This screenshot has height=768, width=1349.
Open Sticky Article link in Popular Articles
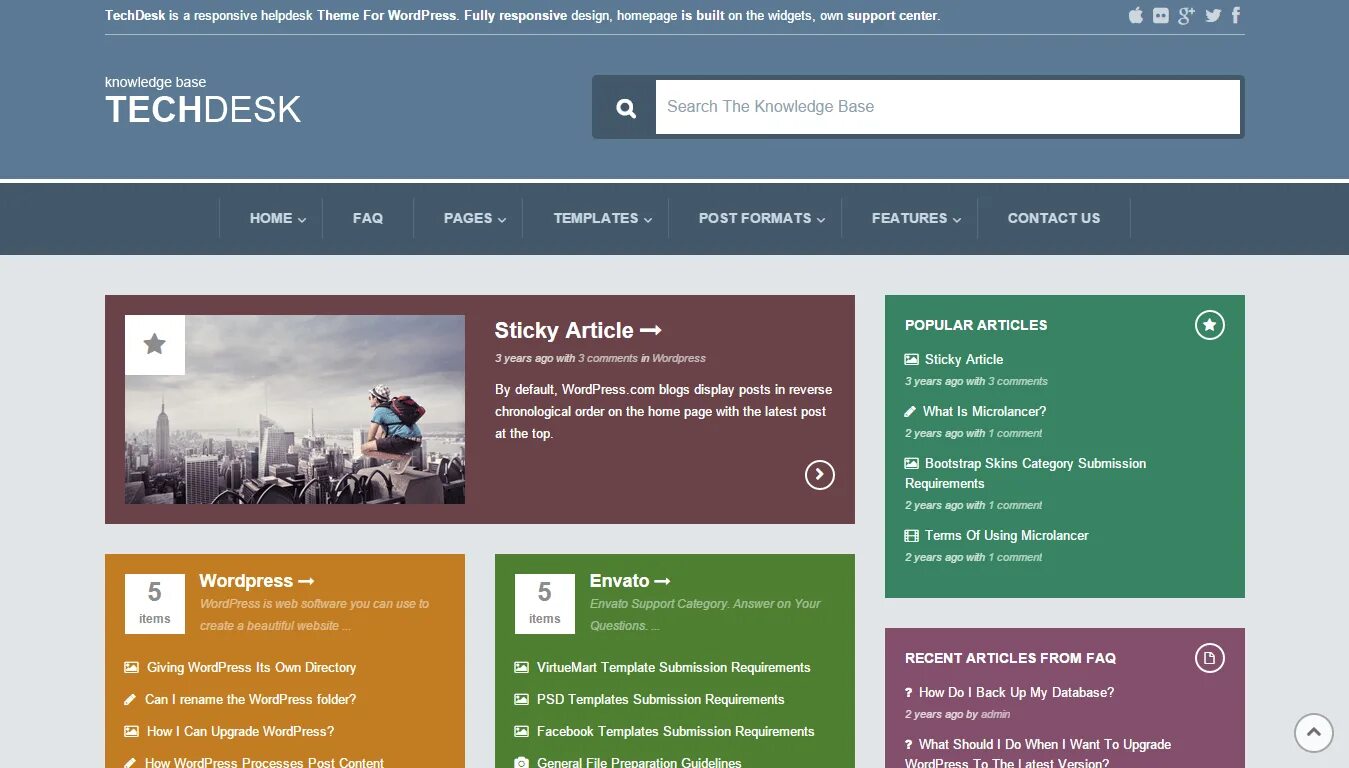point(964,359)
